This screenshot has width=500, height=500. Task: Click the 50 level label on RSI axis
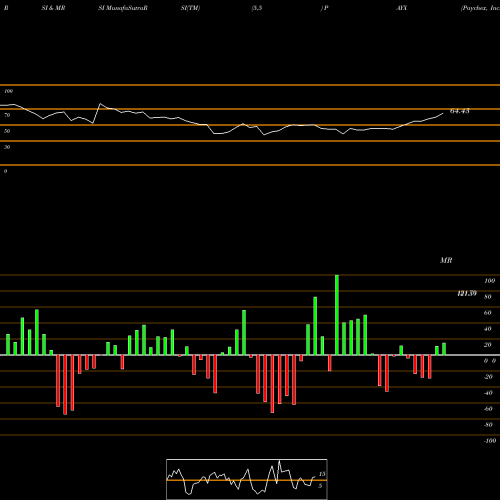point(7,131)
